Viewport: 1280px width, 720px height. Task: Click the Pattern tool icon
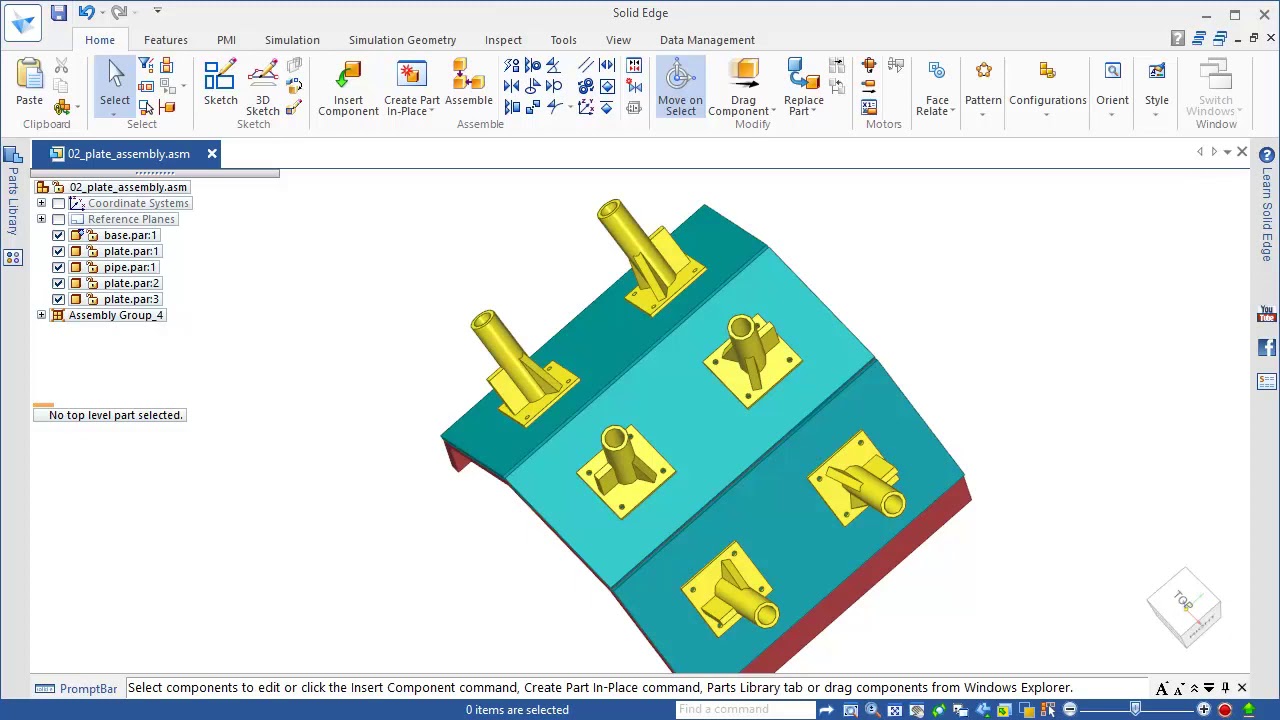point(983,72)
